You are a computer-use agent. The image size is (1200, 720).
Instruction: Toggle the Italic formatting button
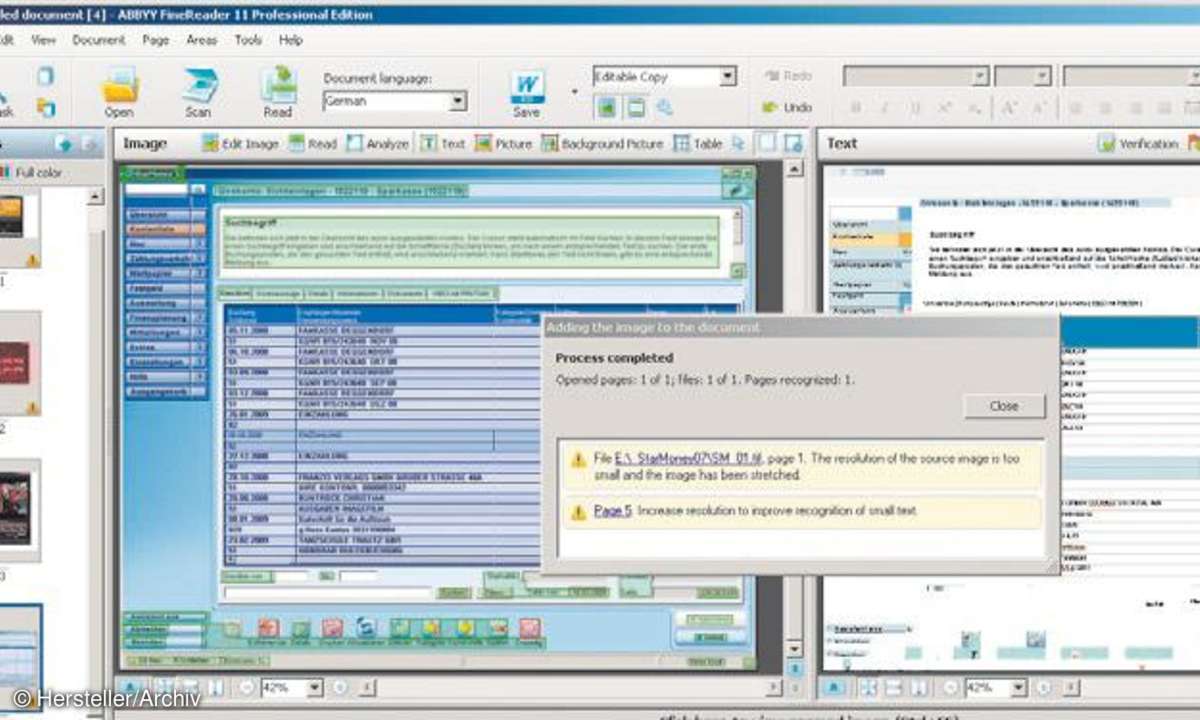click(884, 108)
